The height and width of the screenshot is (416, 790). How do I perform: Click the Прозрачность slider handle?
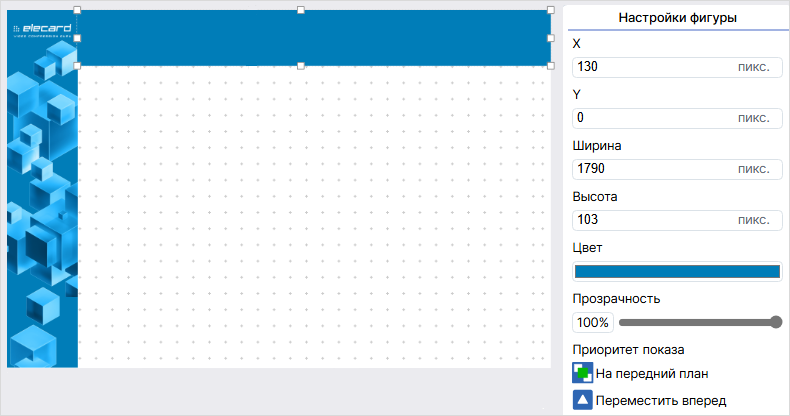point(776,322)
